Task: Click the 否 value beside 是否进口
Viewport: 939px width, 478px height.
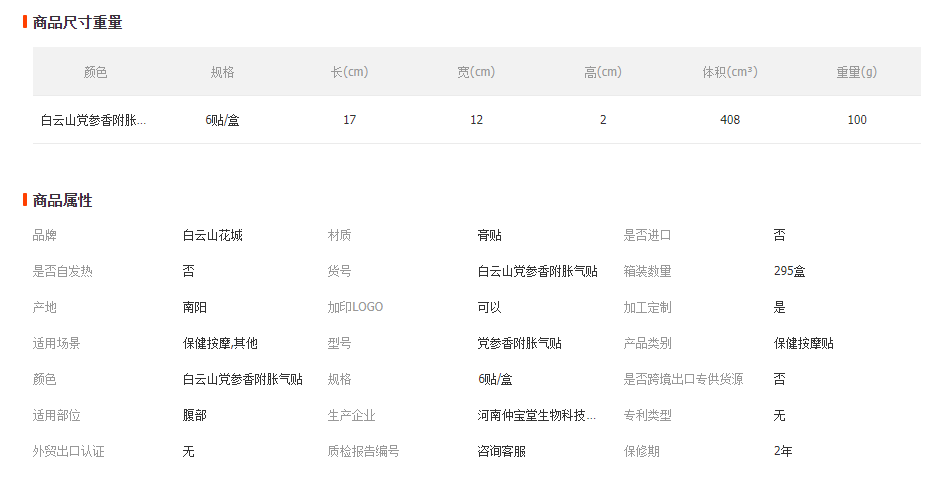Action: coord(779,235)
